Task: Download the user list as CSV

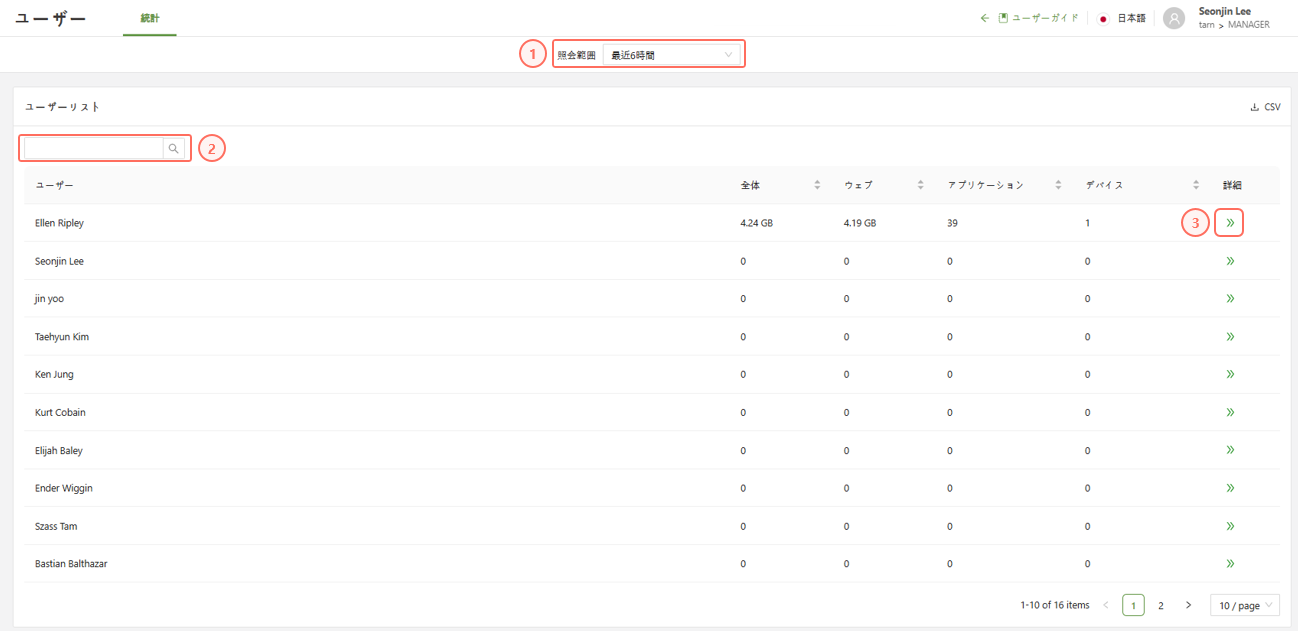Action: [1265, 107]
